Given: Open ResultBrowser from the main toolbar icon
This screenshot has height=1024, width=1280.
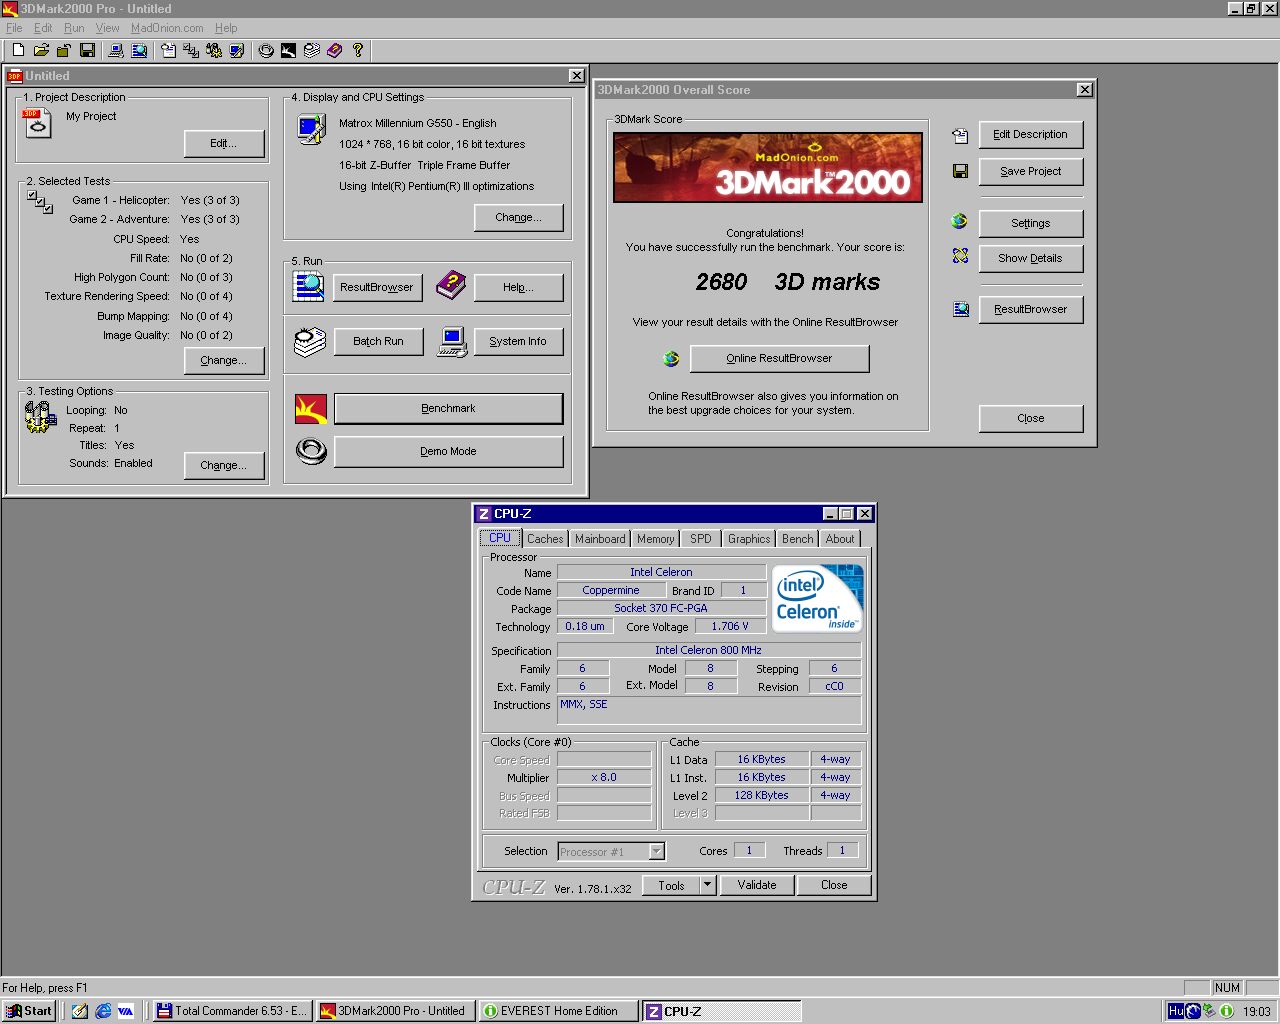Looking at the screenshot, I should 139,50.
